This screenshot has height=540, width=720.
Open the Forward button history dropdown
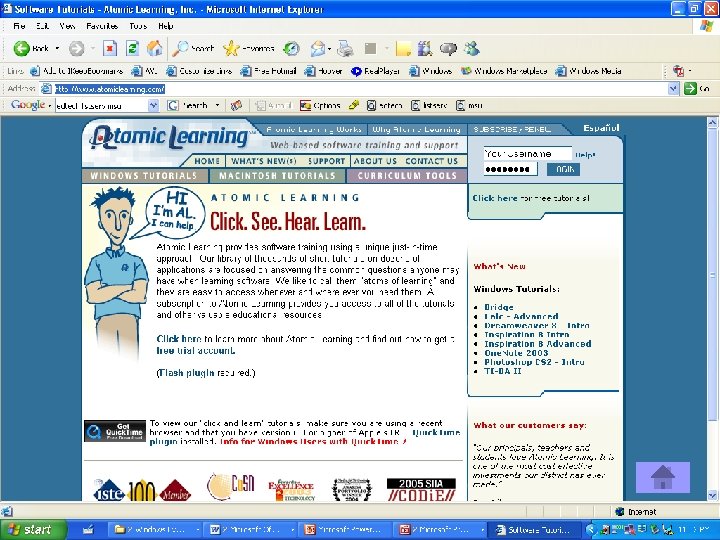click(x=93, y=48)
